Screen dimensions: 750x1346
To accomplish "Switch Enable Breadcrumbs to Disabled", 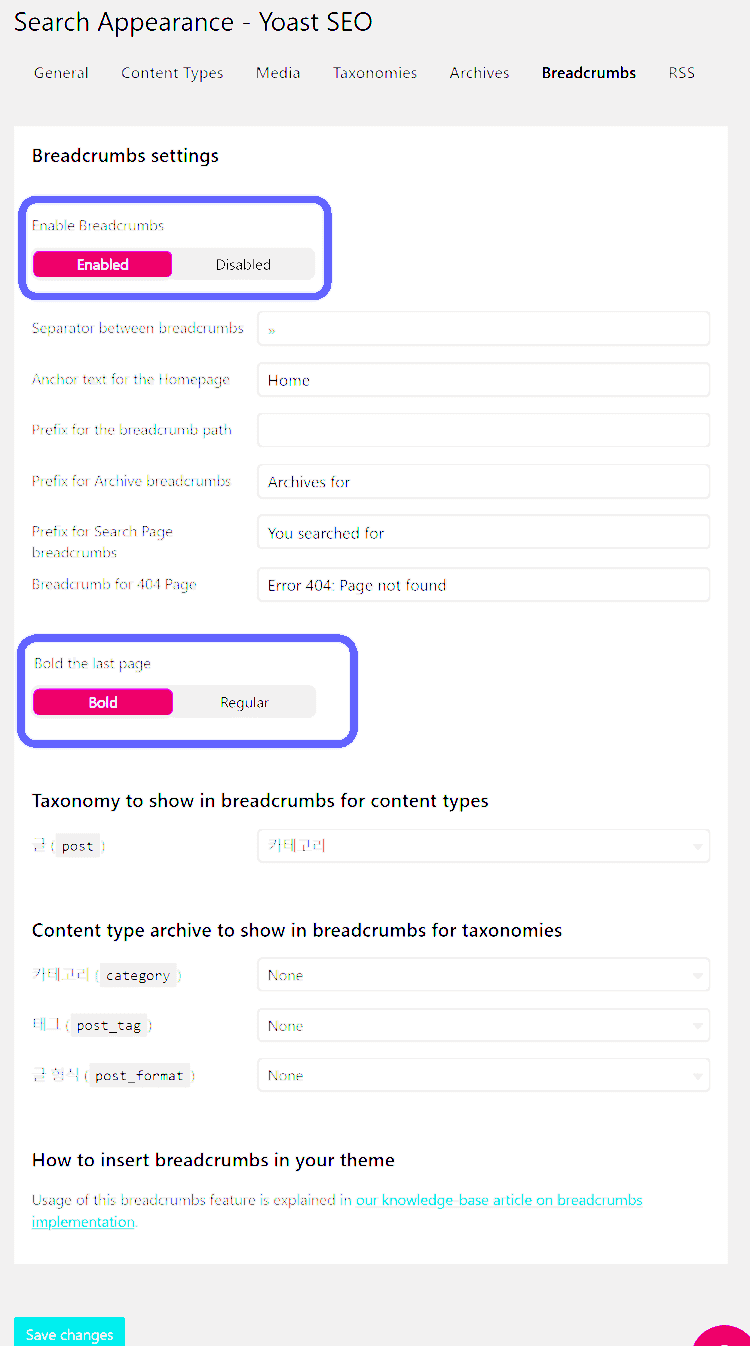I will click(x=243, y=264).
